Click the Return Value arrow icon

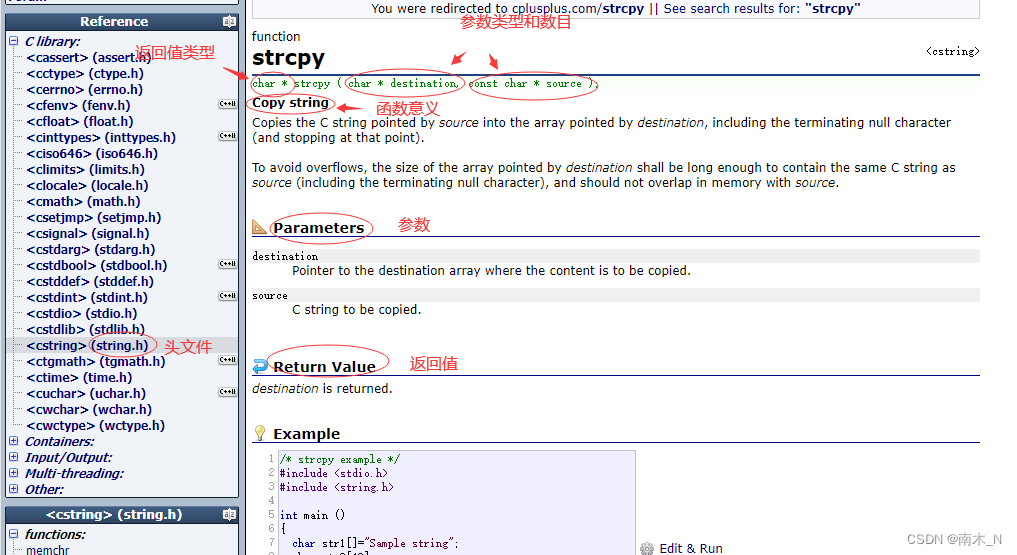pos(260,366)
